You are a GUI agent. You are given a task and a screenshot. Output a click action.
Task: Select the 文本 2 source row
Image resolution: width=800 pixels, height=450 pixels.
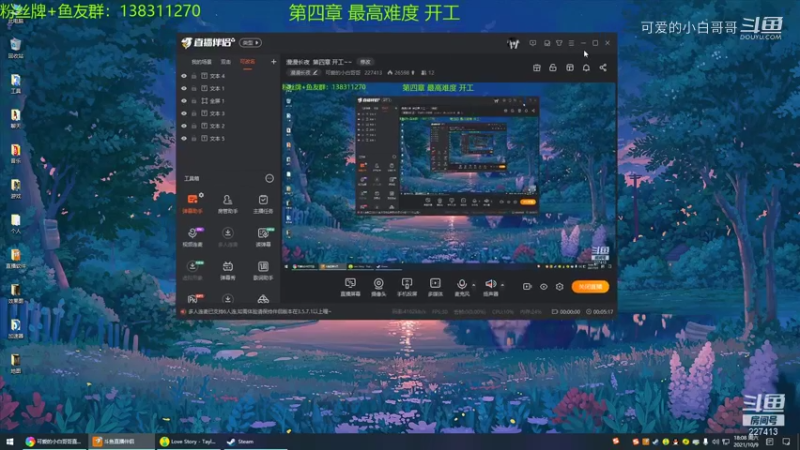[229, 126]
